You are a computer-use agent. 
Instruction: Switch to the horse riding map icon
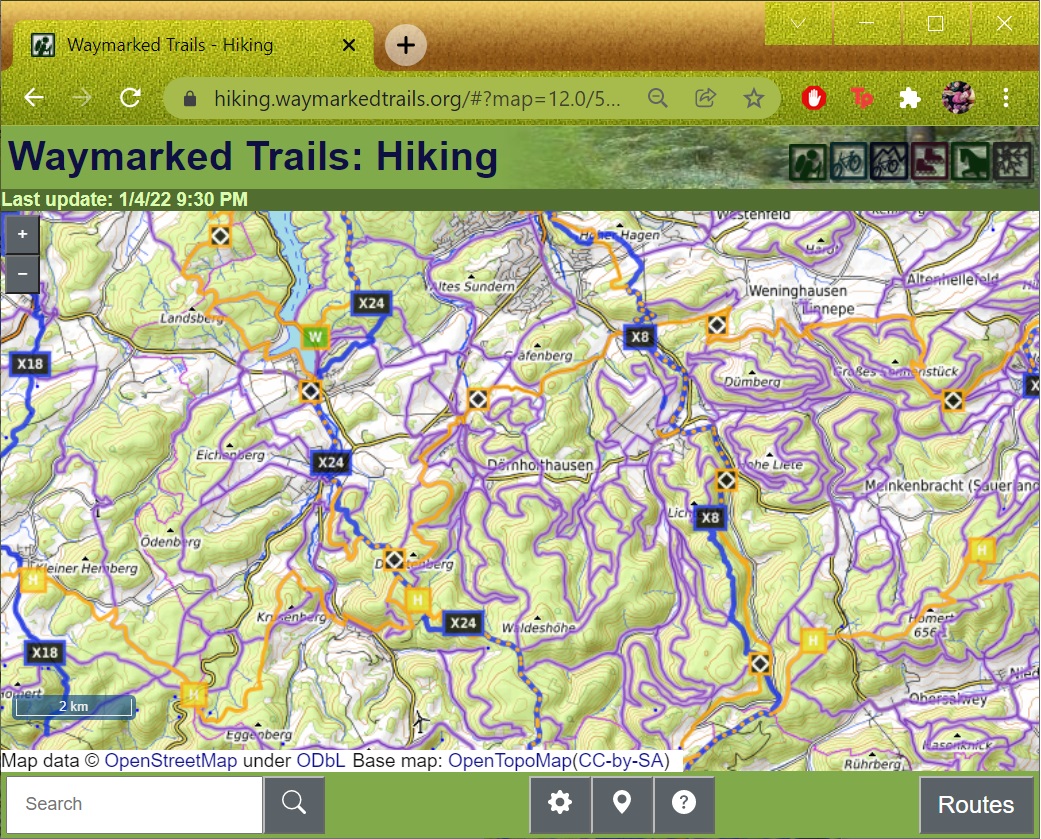pos(971,162)
